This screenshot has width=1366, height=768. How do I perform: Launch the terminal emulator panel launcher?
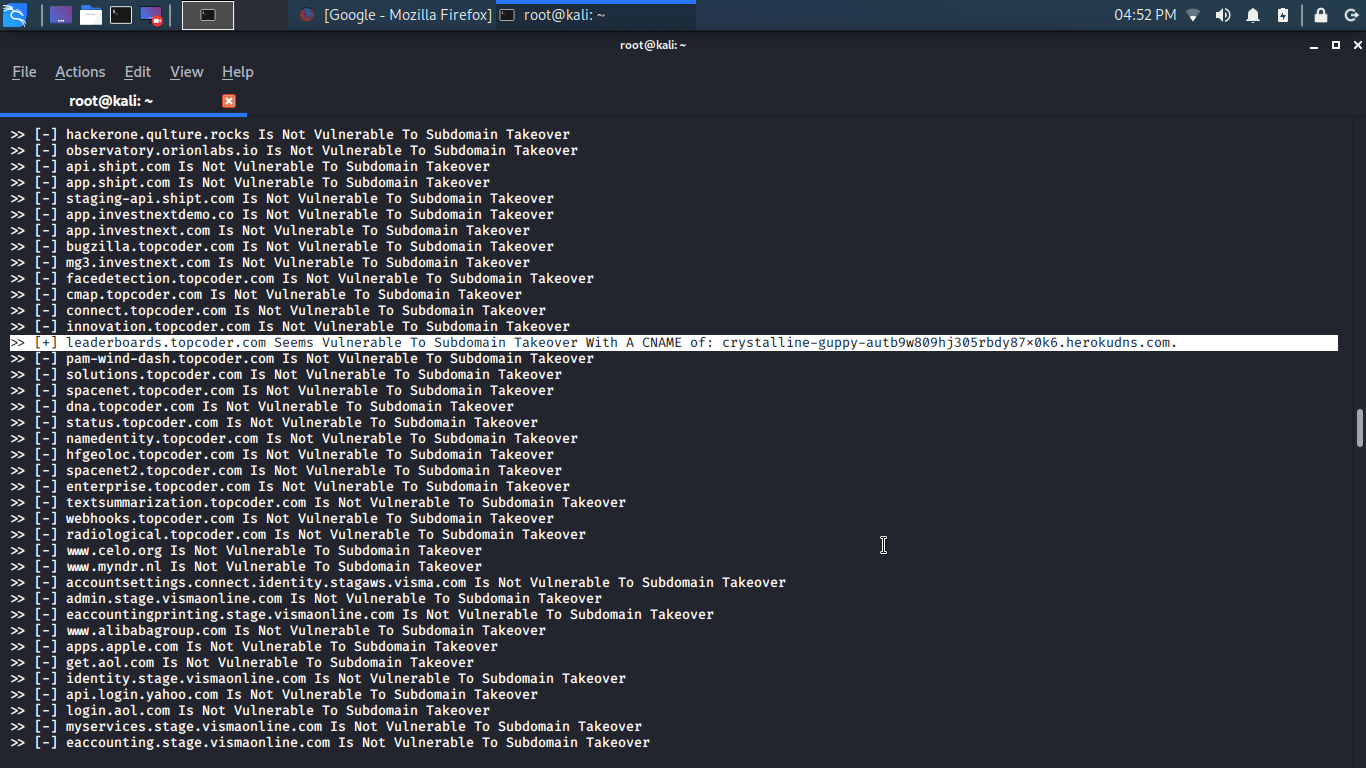coord(121,15)
